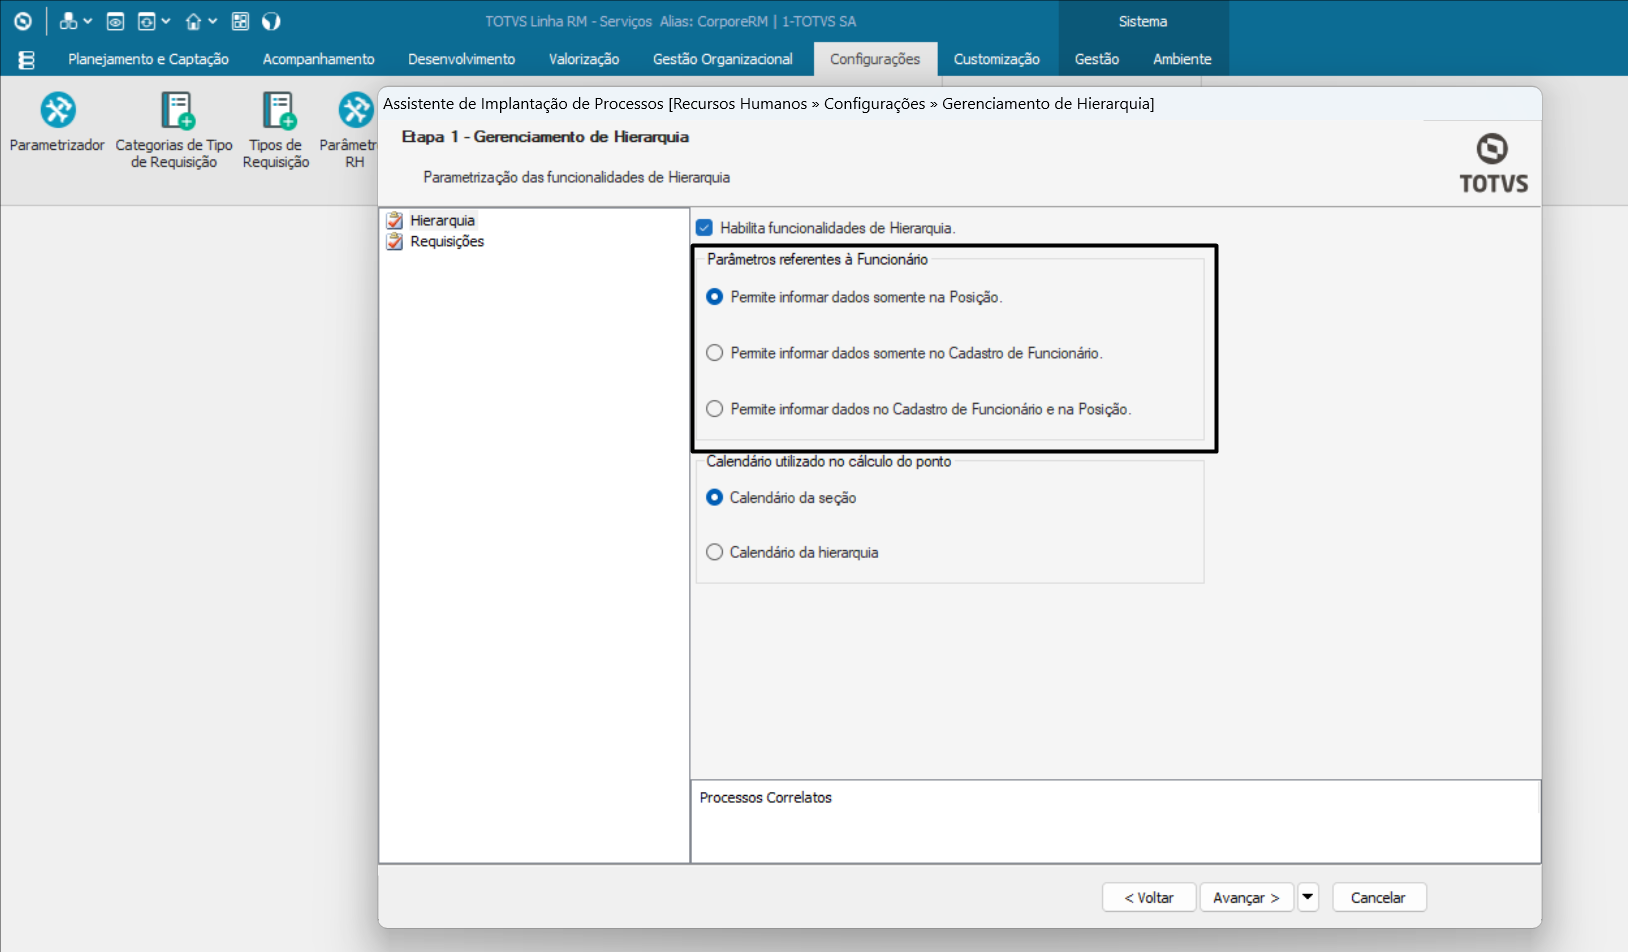
Task: Open the Planejamento e Captação tab
Action: tap(148, 59)
